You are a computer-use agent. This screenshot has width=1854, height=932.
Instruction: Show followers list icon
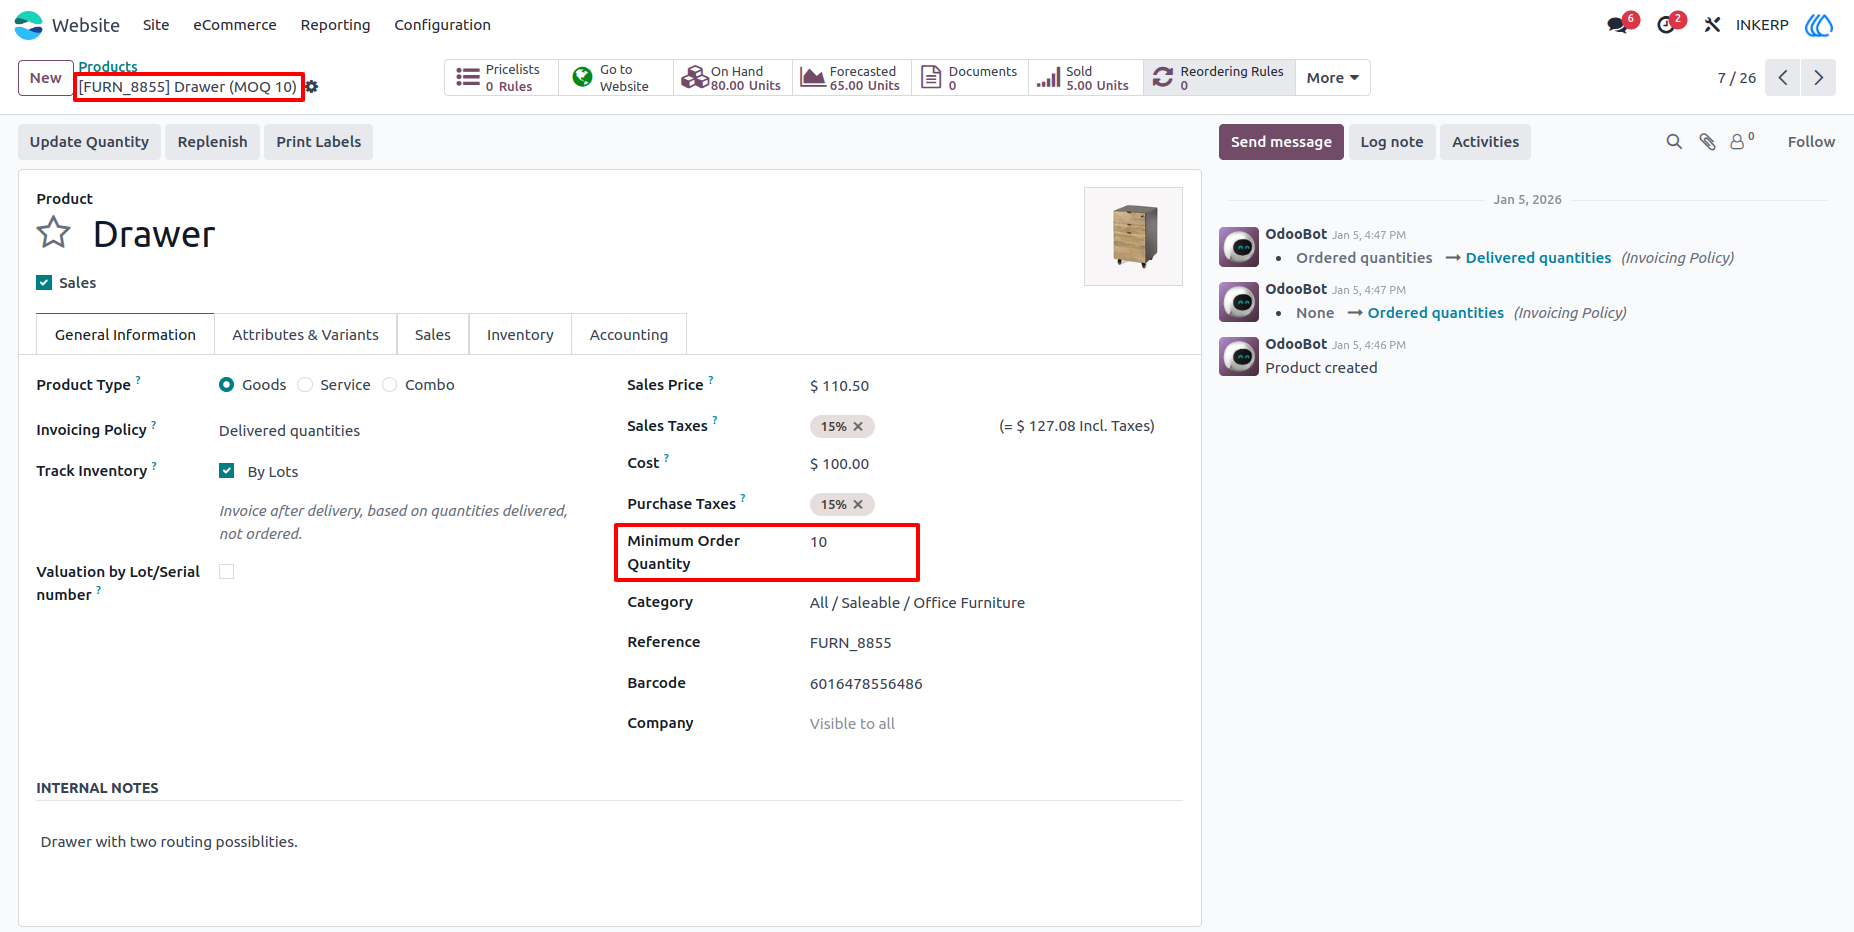click(x=1742, y=142)
